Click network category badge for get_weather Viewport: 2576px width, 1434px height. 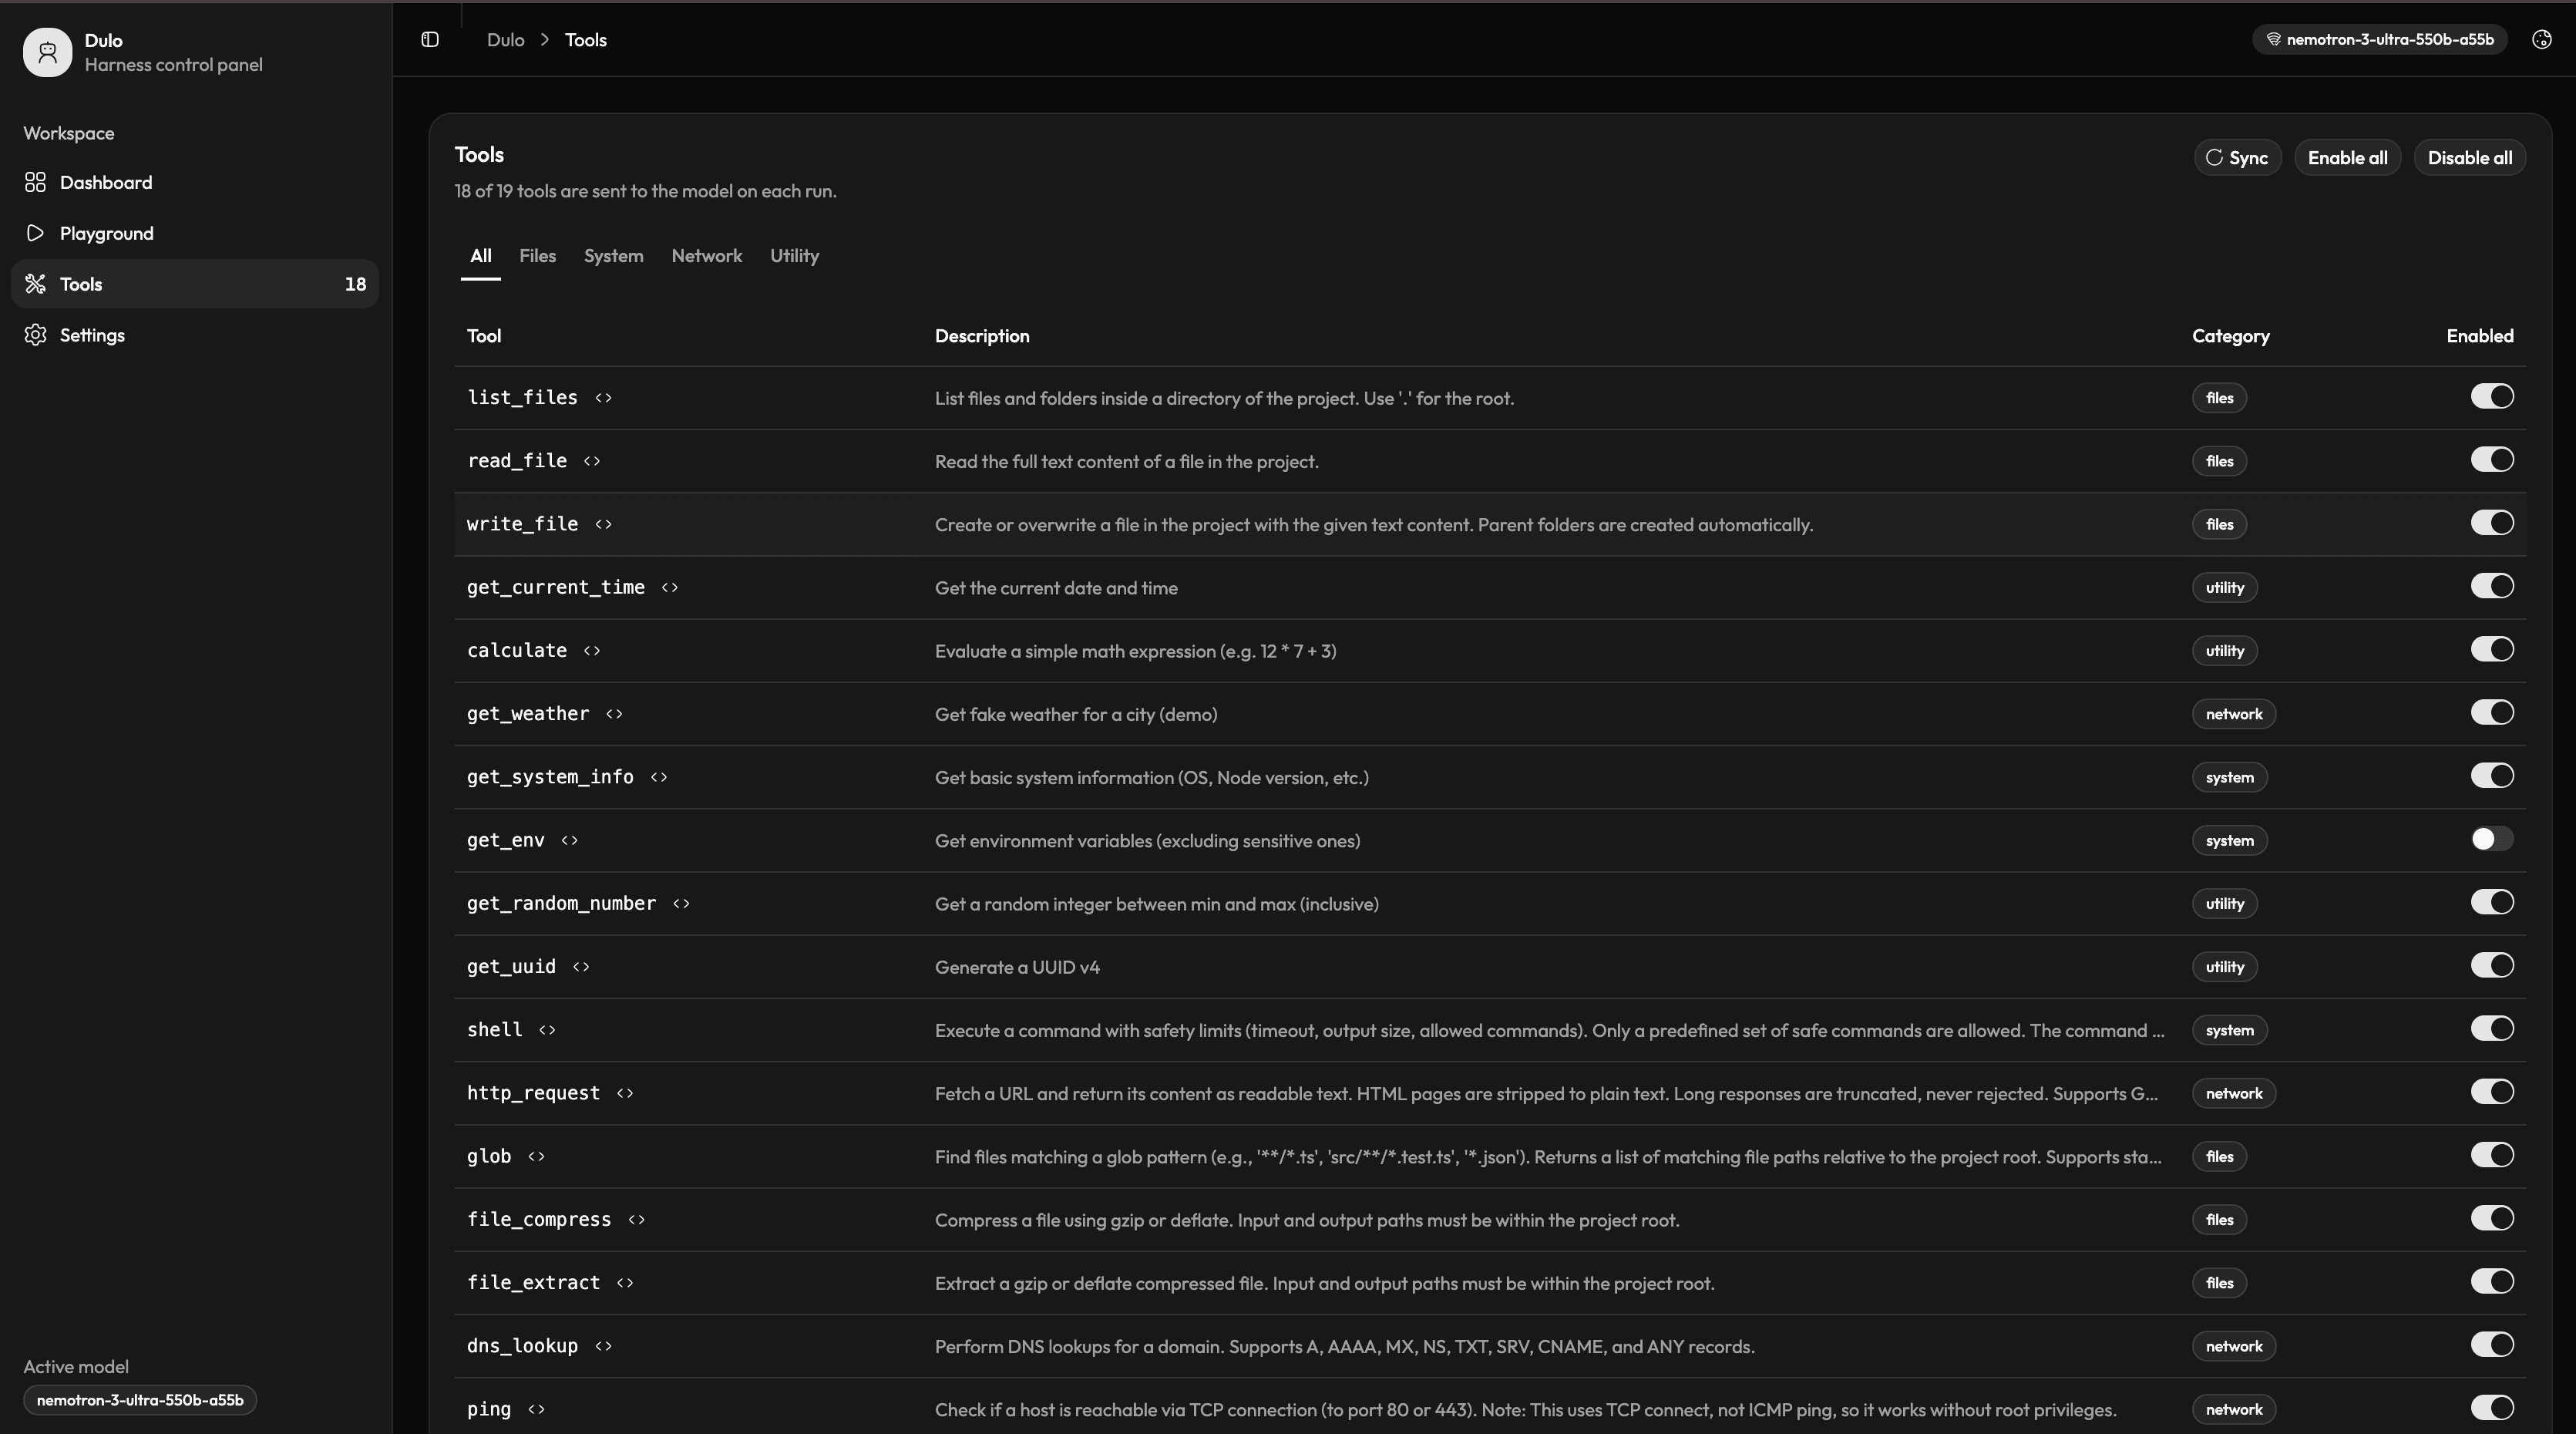click(2233, 714)
